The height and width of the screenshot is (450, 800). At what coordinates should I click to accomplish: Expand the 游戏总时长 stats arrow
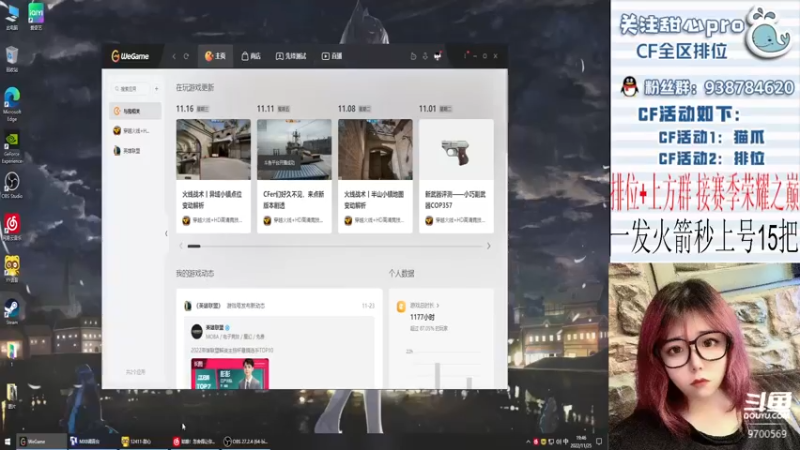click(x=438, y=306)
